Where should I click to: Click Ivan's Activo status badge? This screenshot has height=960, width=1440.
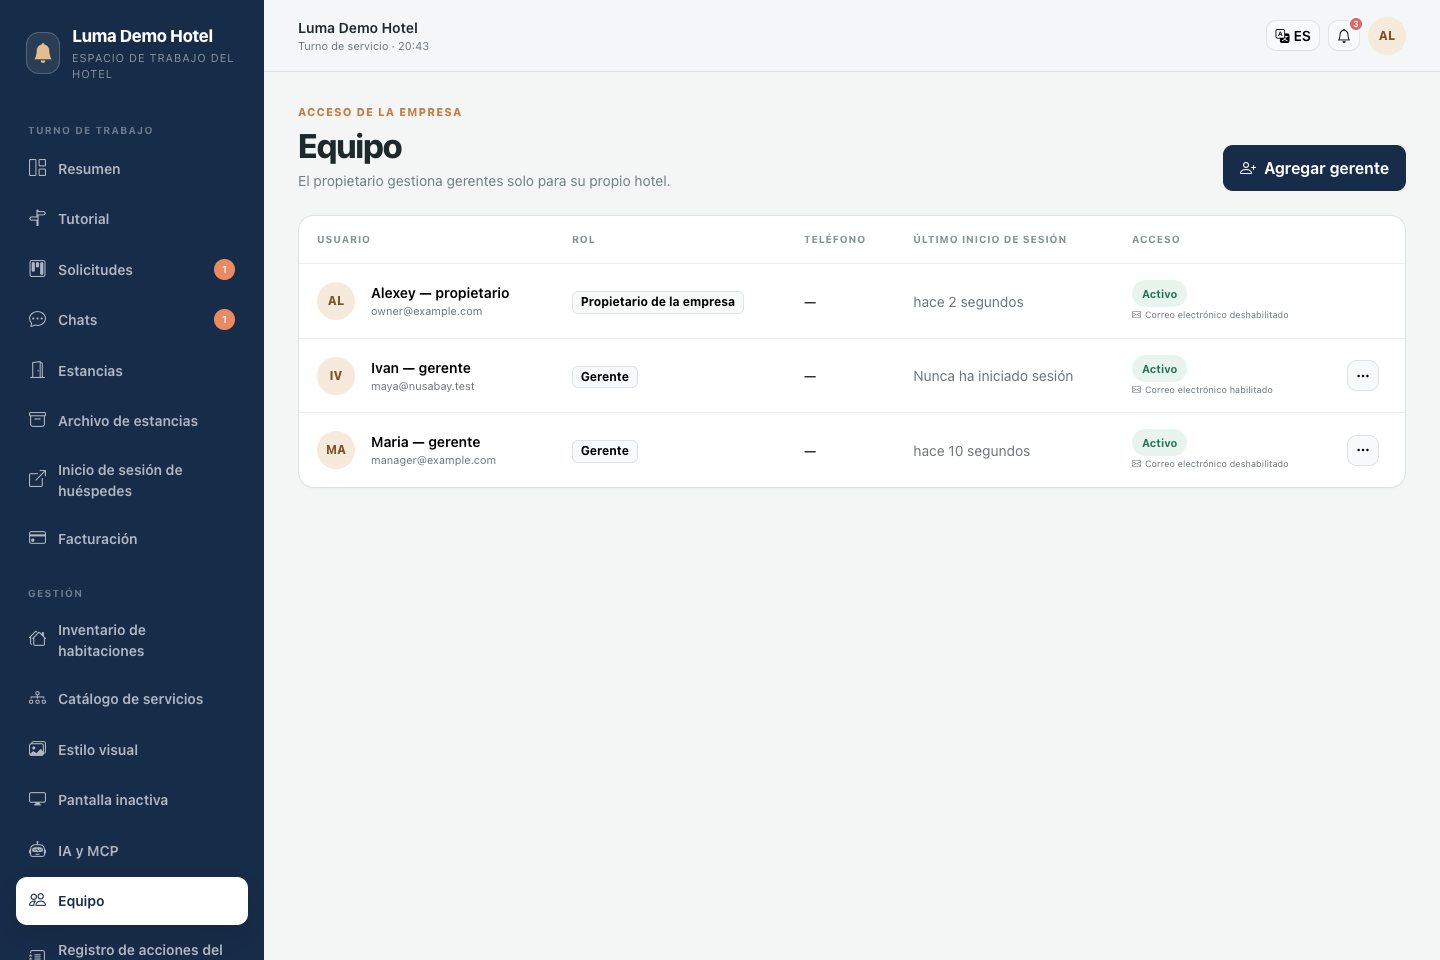point(1159,369)
